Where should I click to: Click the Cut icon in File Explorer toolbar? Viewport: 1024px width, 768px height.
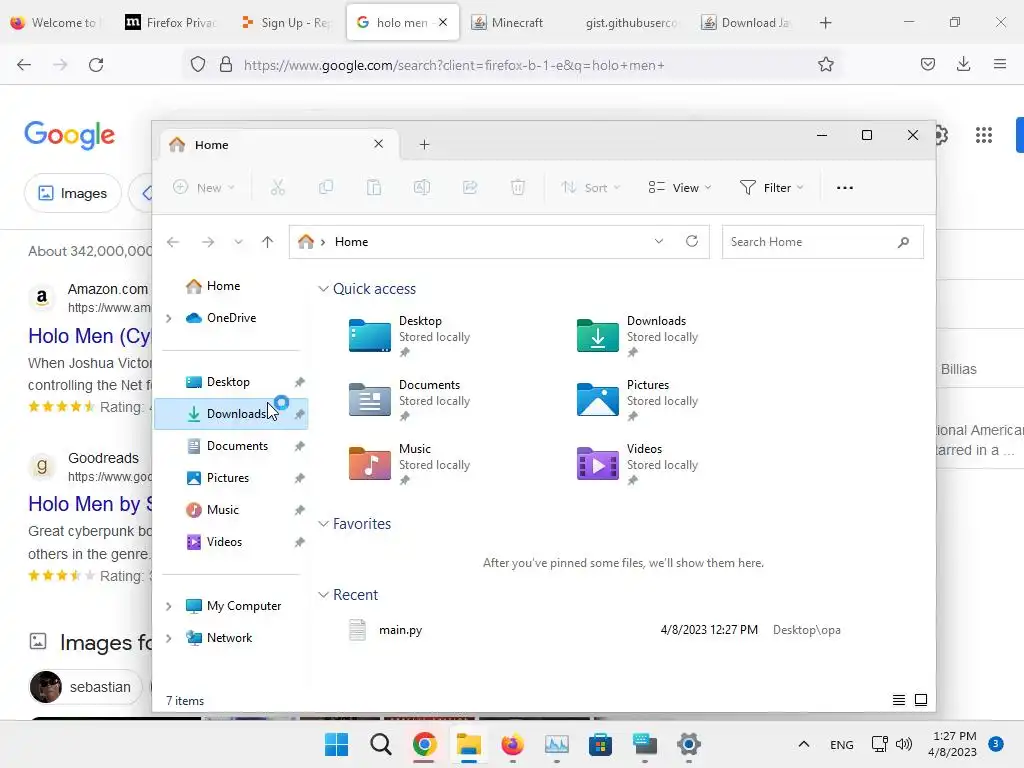[278, 187]
